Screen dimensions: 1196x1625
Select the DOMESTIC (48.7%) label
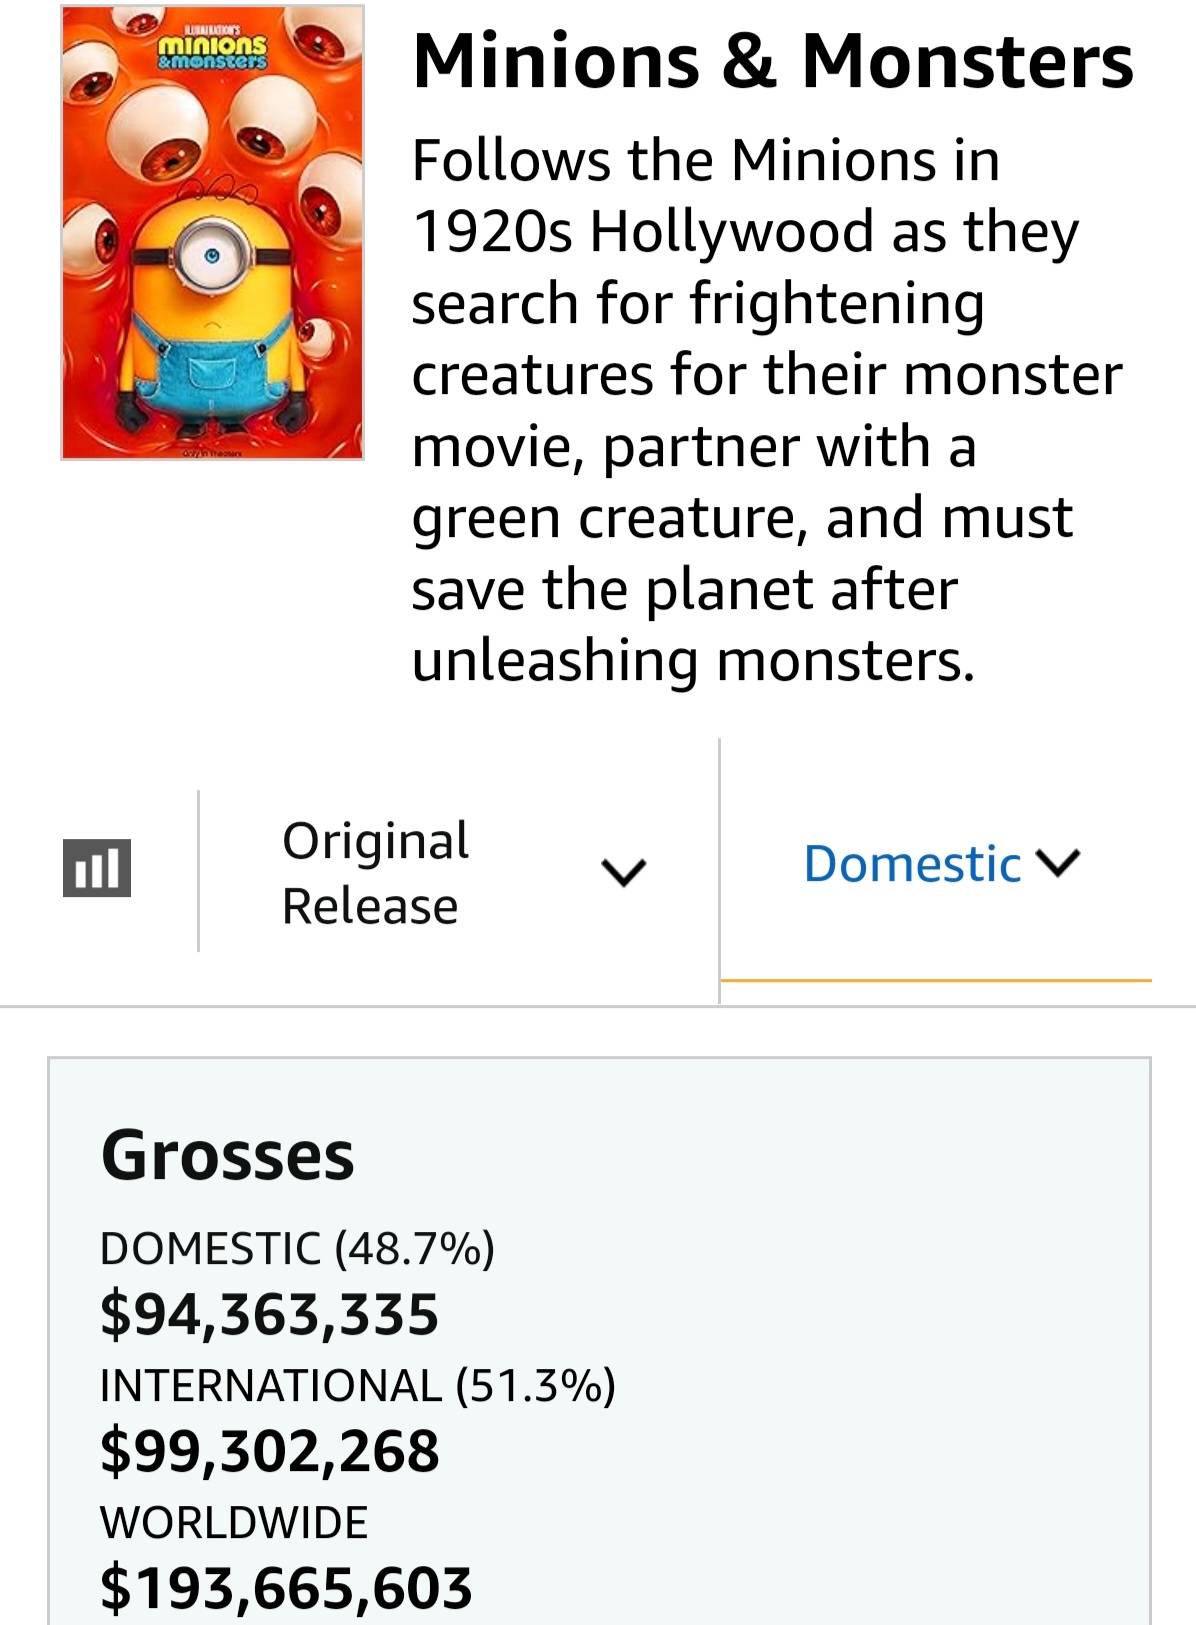click(x=297, y=1248)
